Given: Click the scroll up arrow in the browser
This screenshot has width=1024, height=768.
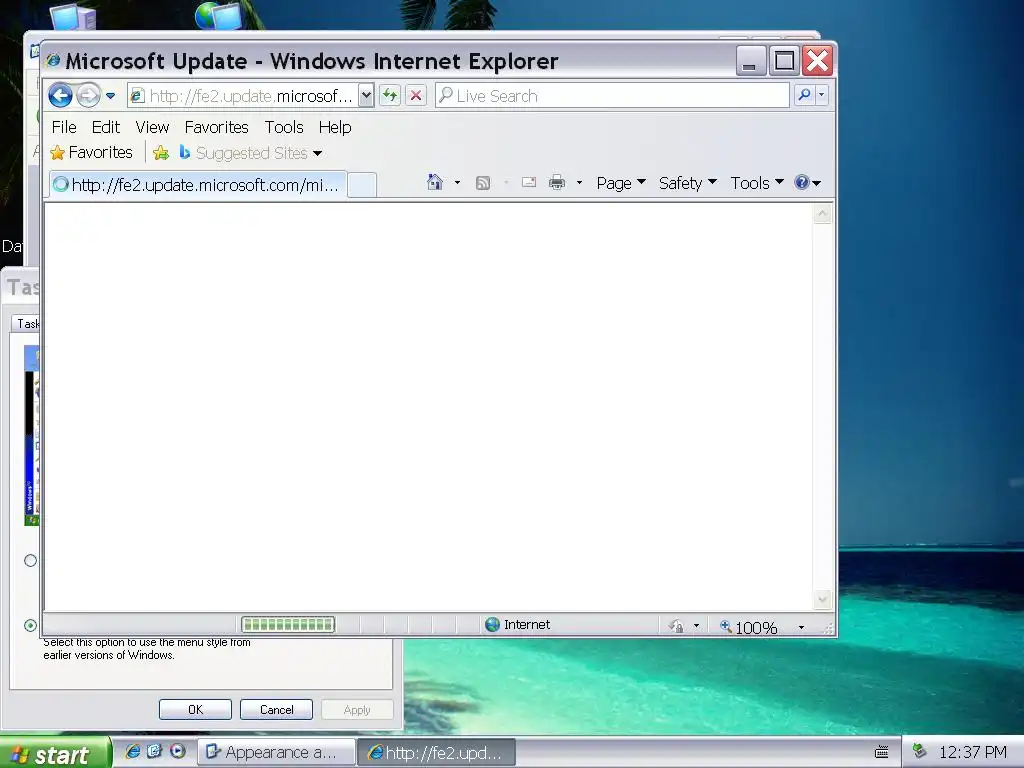Looking at the screenshot, I should [x=822, y=214].
